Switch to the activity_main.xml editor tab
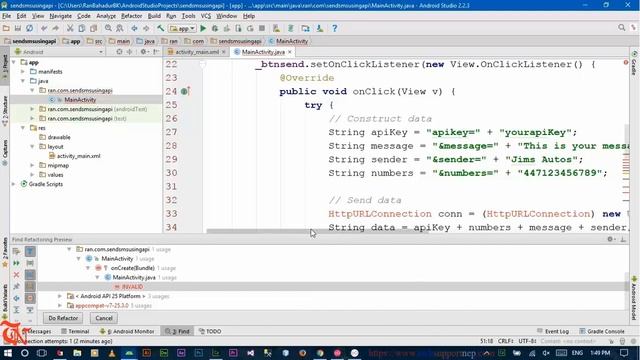This screenshot has height=360, width=640. click(197, 52)
